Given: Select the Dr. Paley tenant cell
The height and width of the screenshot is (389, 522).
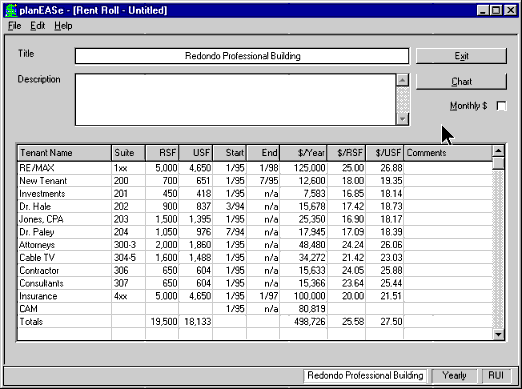Looking at the screenshot, I should pyautogui.click(x=64, y=232).
